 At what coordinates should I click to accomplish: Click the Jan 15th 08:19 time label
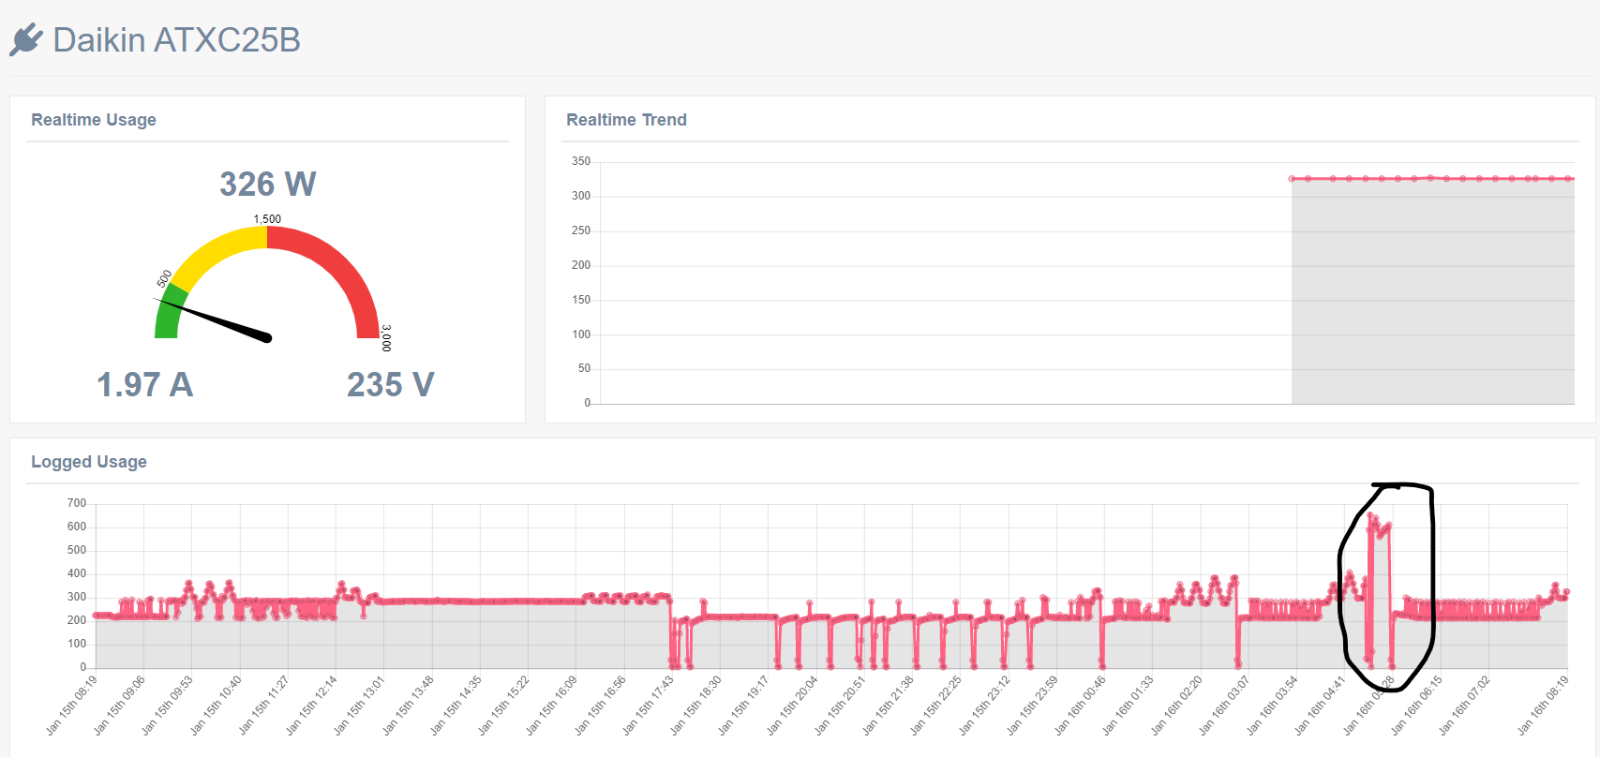[72, 705]
